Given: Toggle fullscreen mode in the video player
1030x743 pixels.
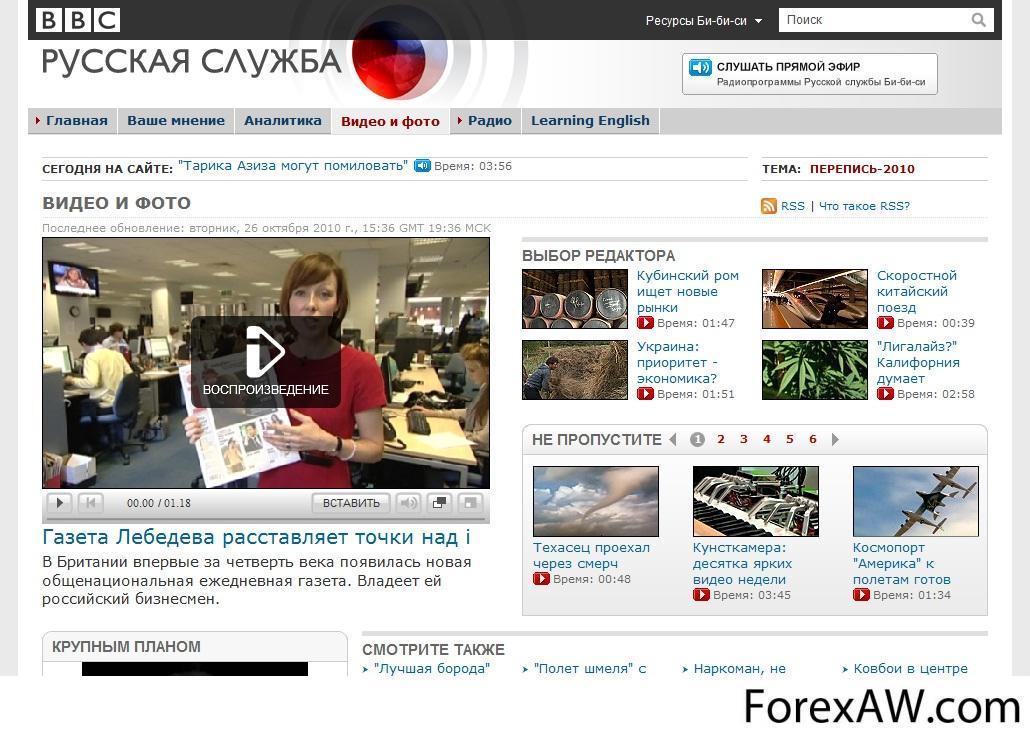Looking at the screenshot, I should pyautogui.click(x=470, y=503).
